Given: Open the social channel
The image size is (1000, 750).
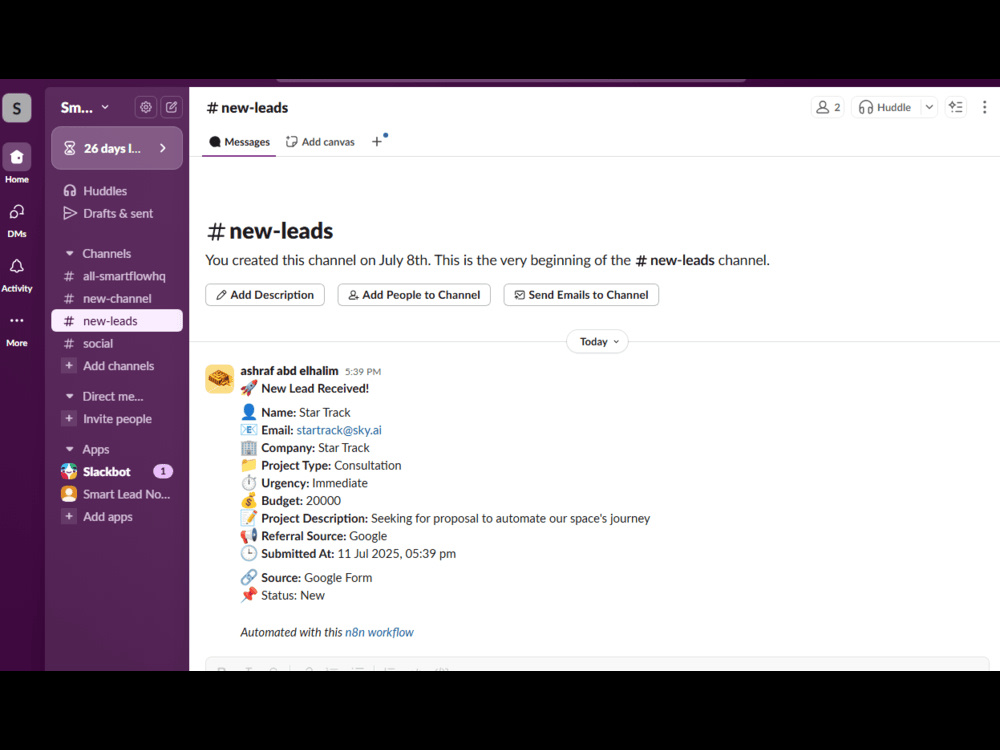Looking at the screenshot, I should point(117,343).
